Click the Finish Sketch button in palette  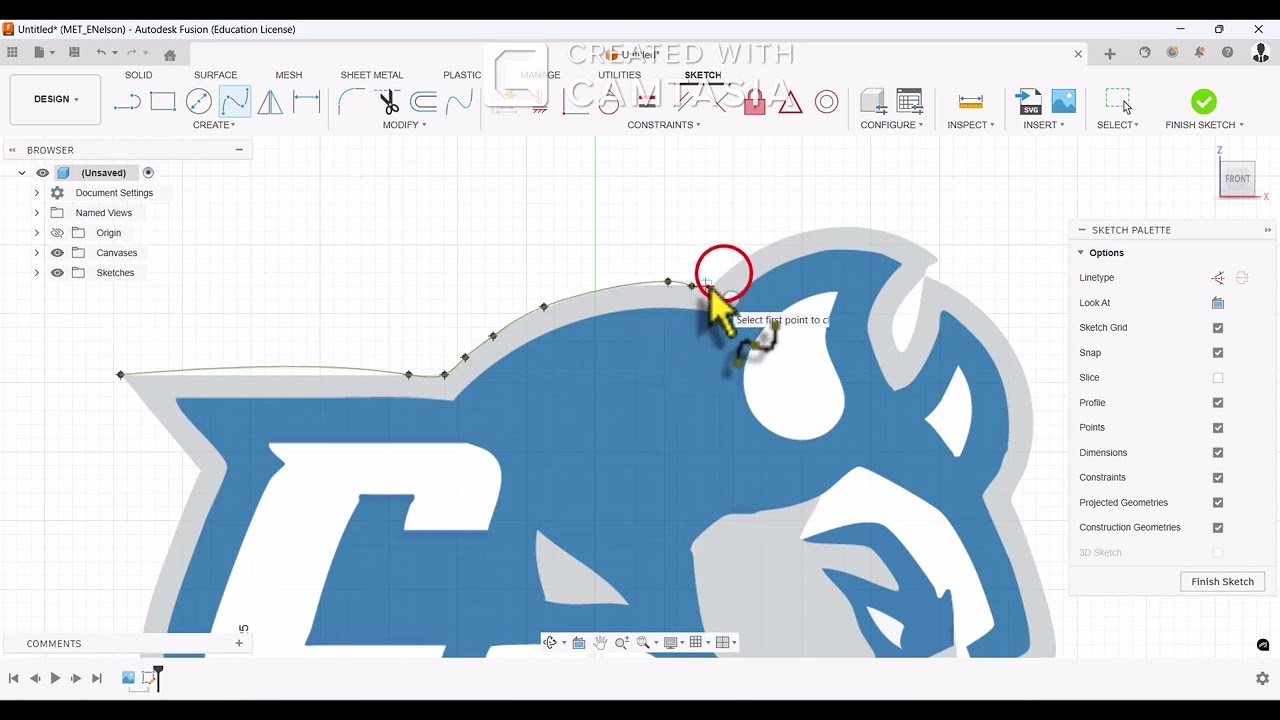pos(1222,582)
